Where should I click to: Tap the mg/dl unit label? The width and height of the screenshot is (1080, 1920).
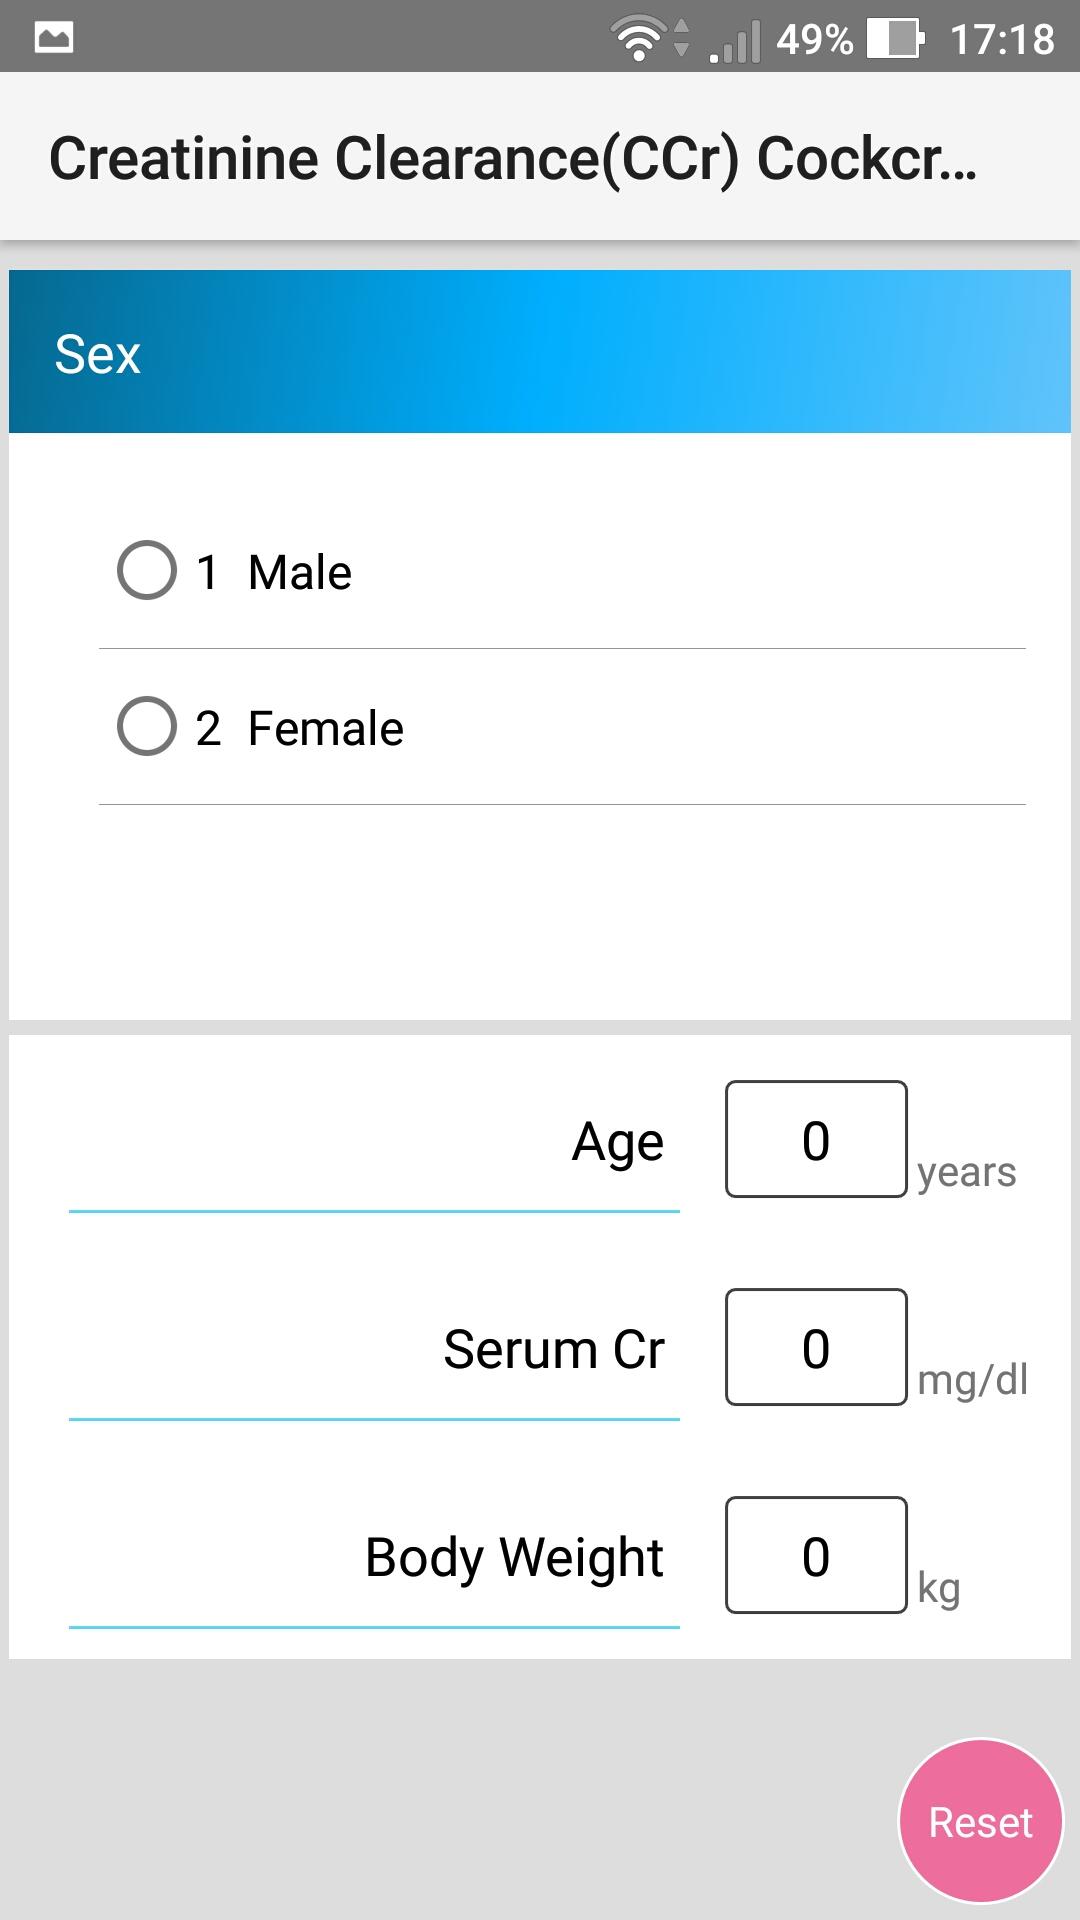[973, 1380]
